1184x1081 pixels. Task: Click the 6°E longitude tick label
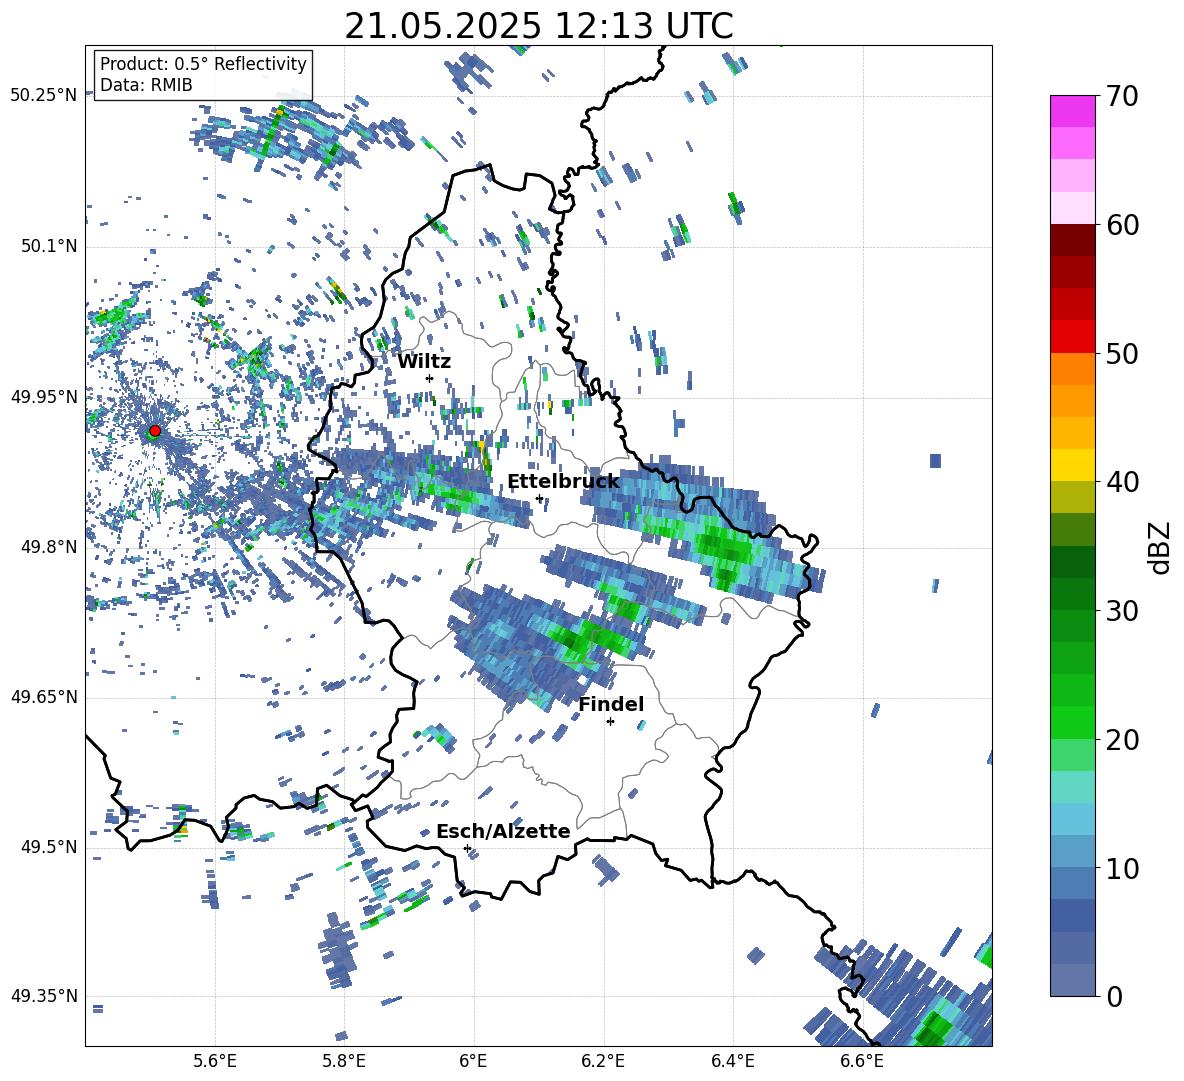(473, 1061)
